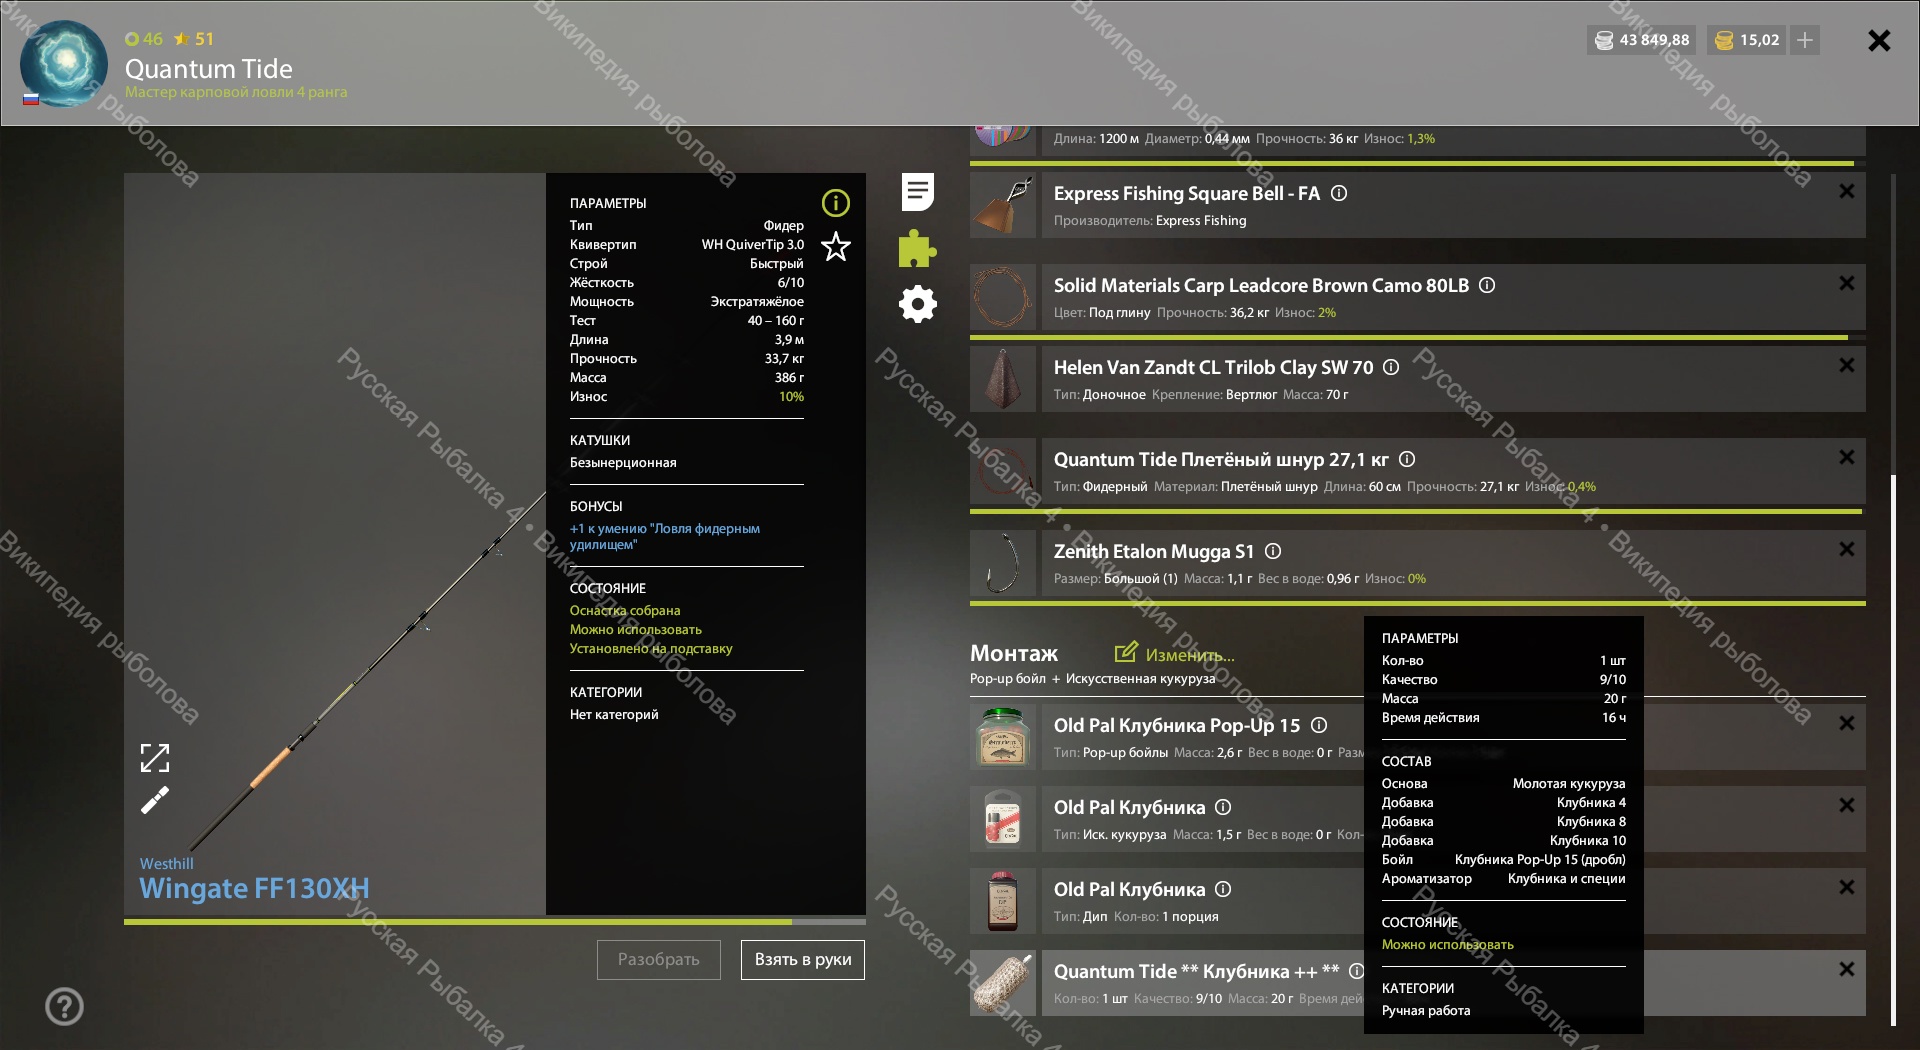Mark rod as favorite with star icon

[x=836, y=246]
